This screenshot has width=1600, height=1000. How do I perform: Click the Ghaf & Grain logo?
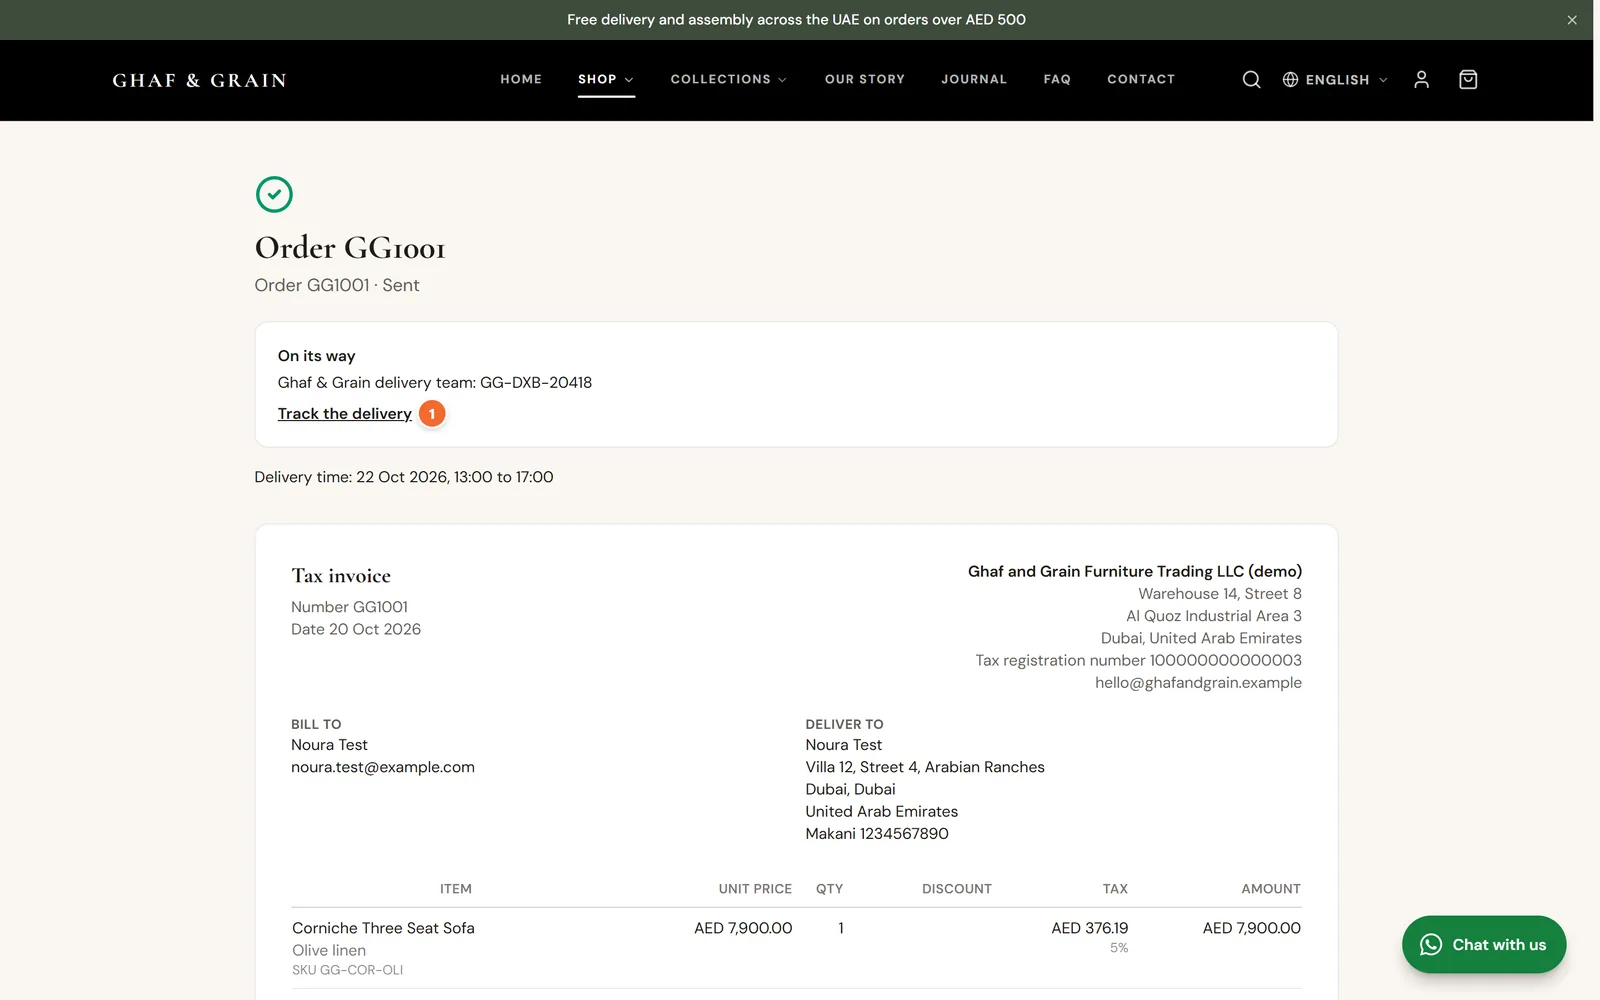tap(199, 80)
